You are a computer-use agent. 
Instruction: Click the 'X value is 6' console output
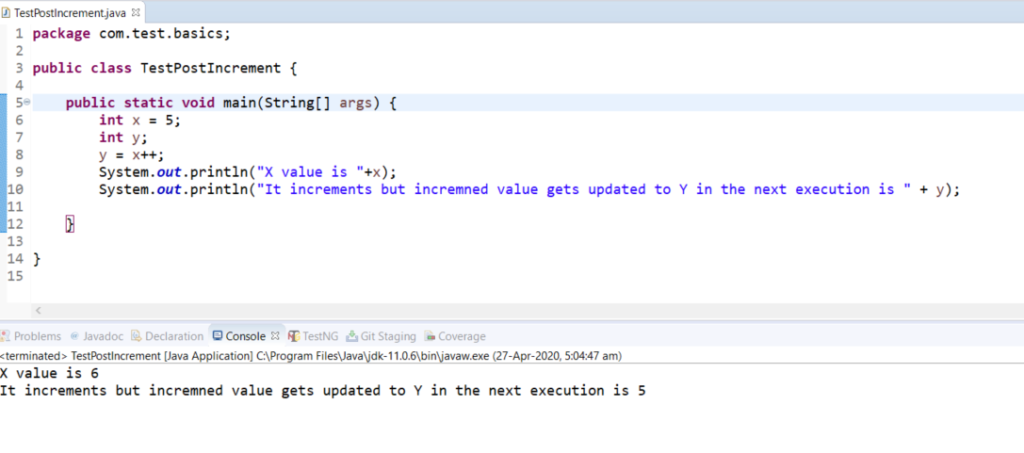[x=50, y=372]
